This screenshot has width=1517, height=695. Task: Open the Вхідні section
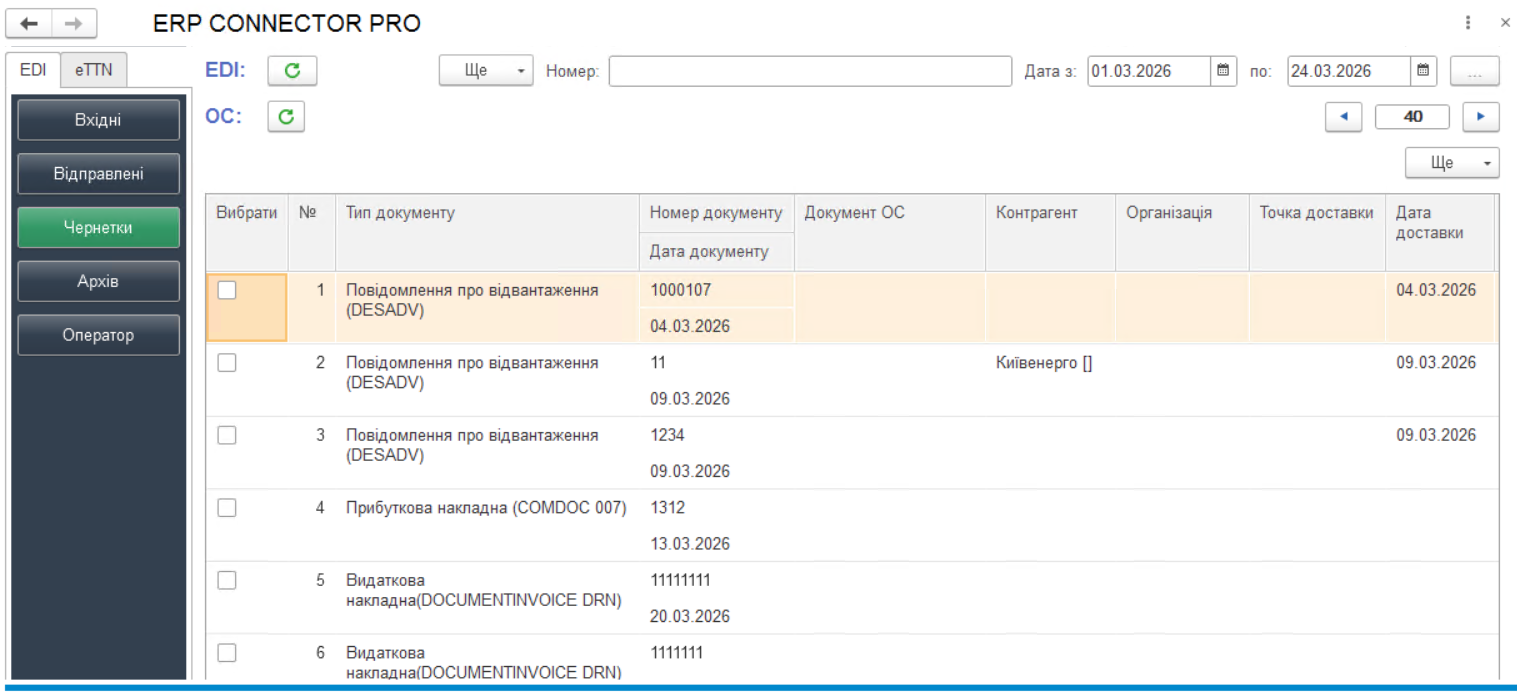(x=98, y=120)
